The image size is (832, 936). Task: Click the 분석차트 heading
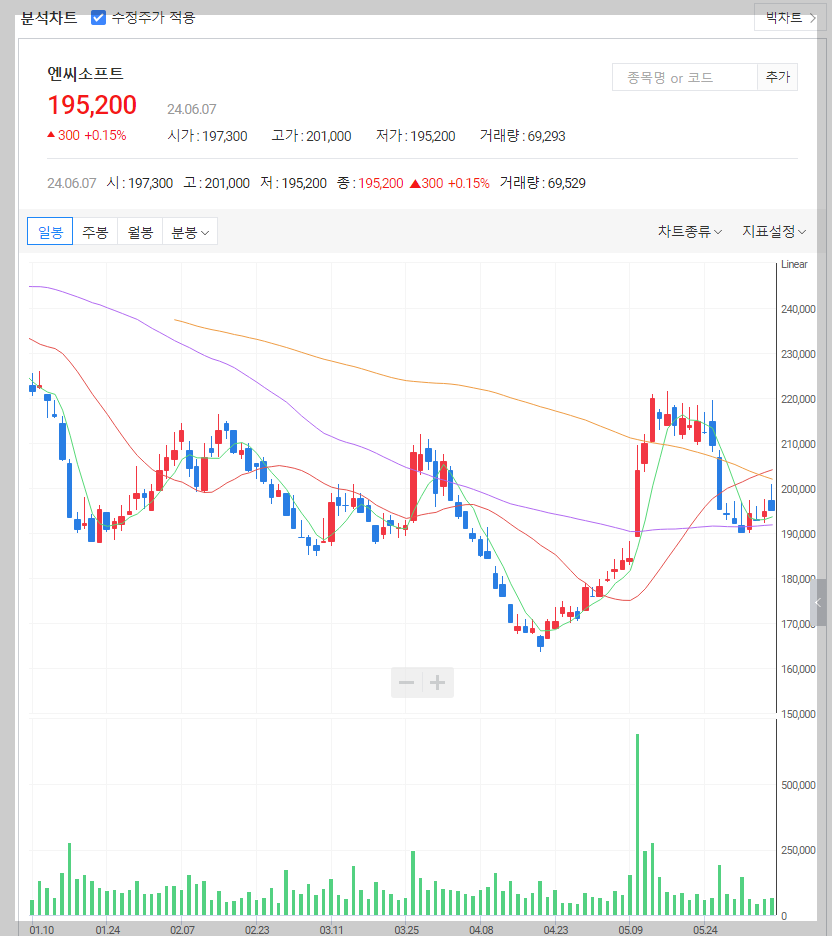[x=49, y=18]
